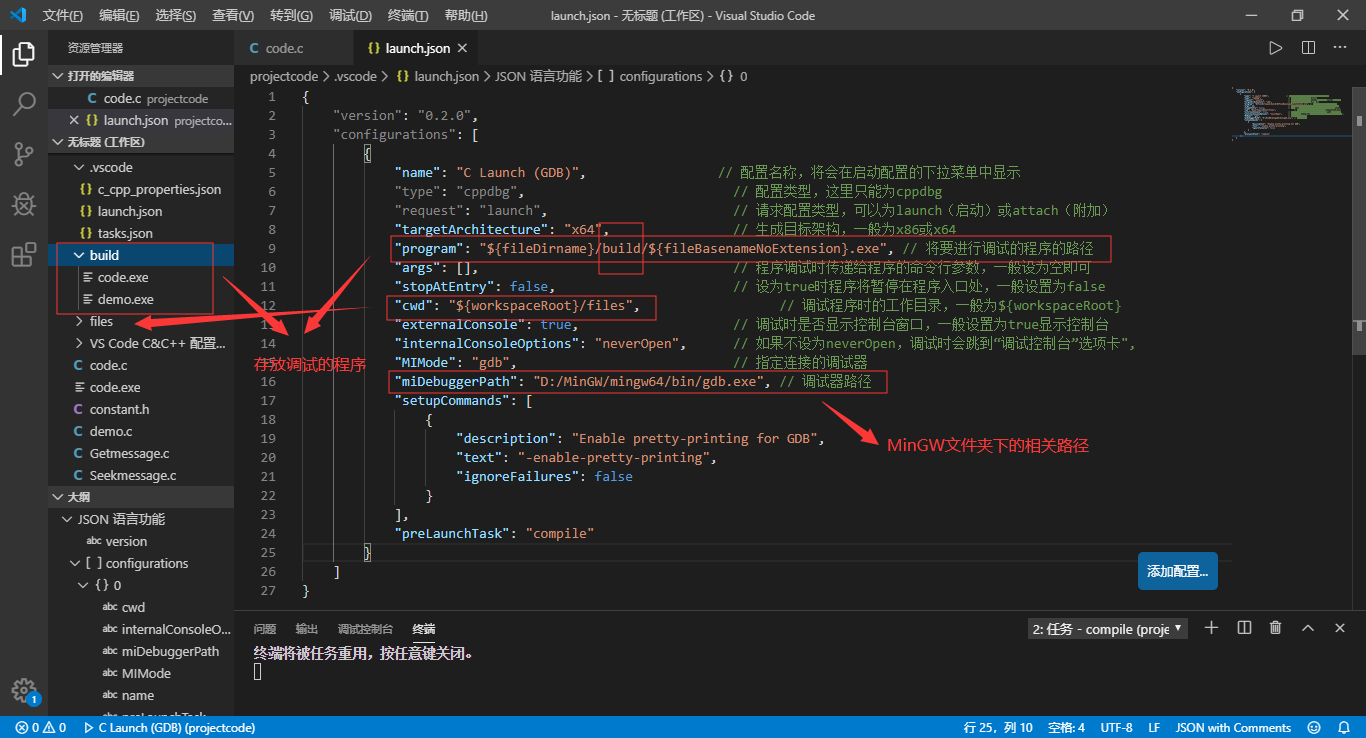The image size is (1366, 738).
Task: Change JSON with Comments language mode
Action: 1233,728
